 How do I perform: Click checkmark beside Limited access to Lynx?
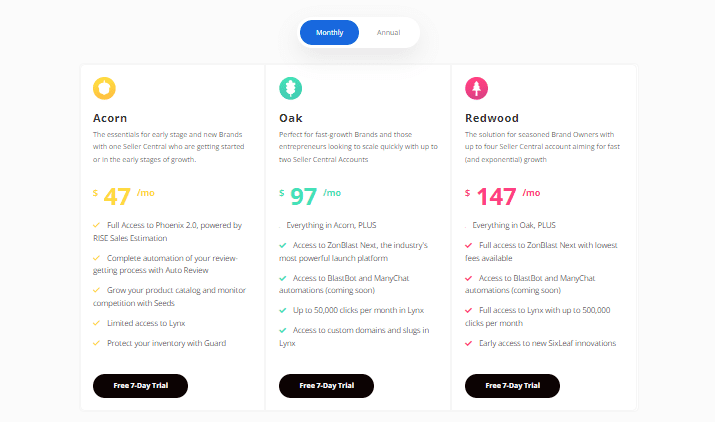(96, 323)
